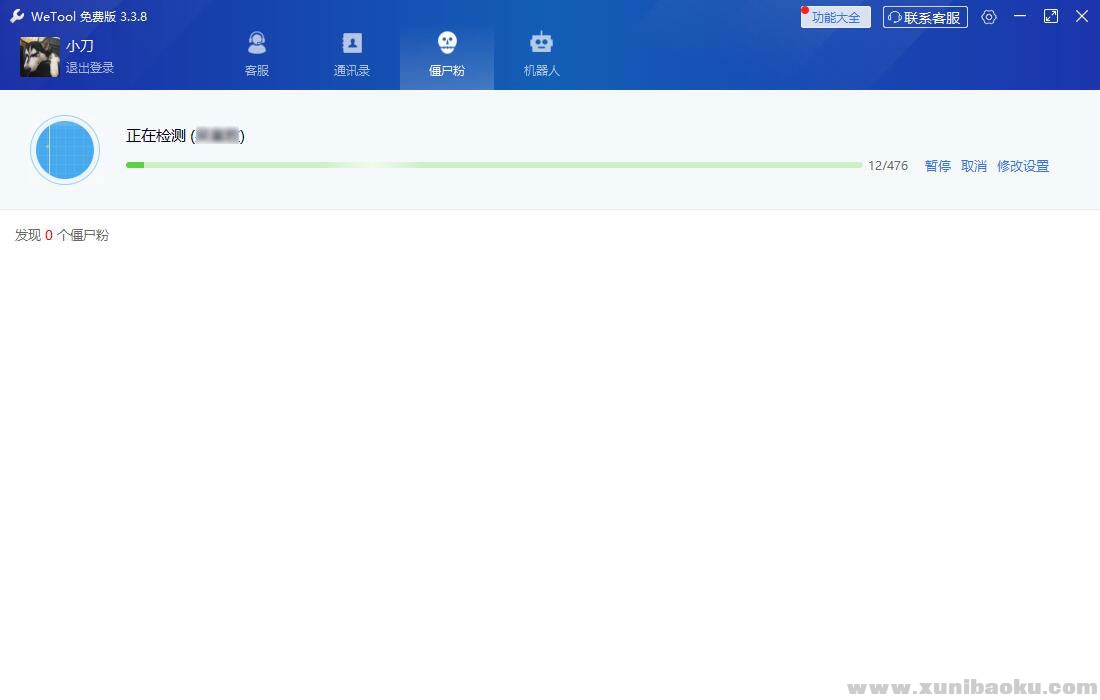Maximize the WeTool window
The height and width of the screenshot is (700, 1100).
coord(1051,16)
